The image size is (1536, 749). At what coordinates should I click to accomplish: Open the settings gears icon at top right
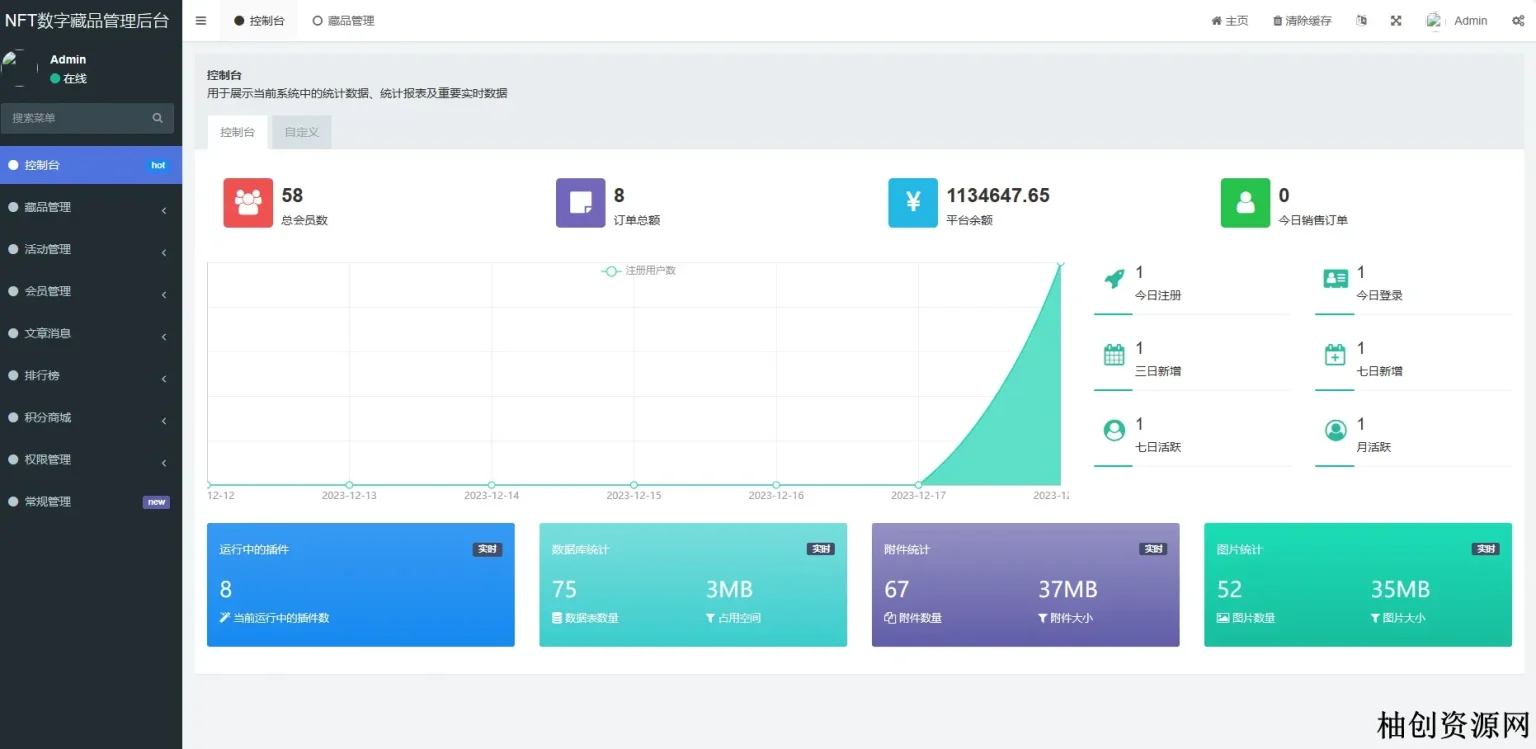[x=1518, y=21]
